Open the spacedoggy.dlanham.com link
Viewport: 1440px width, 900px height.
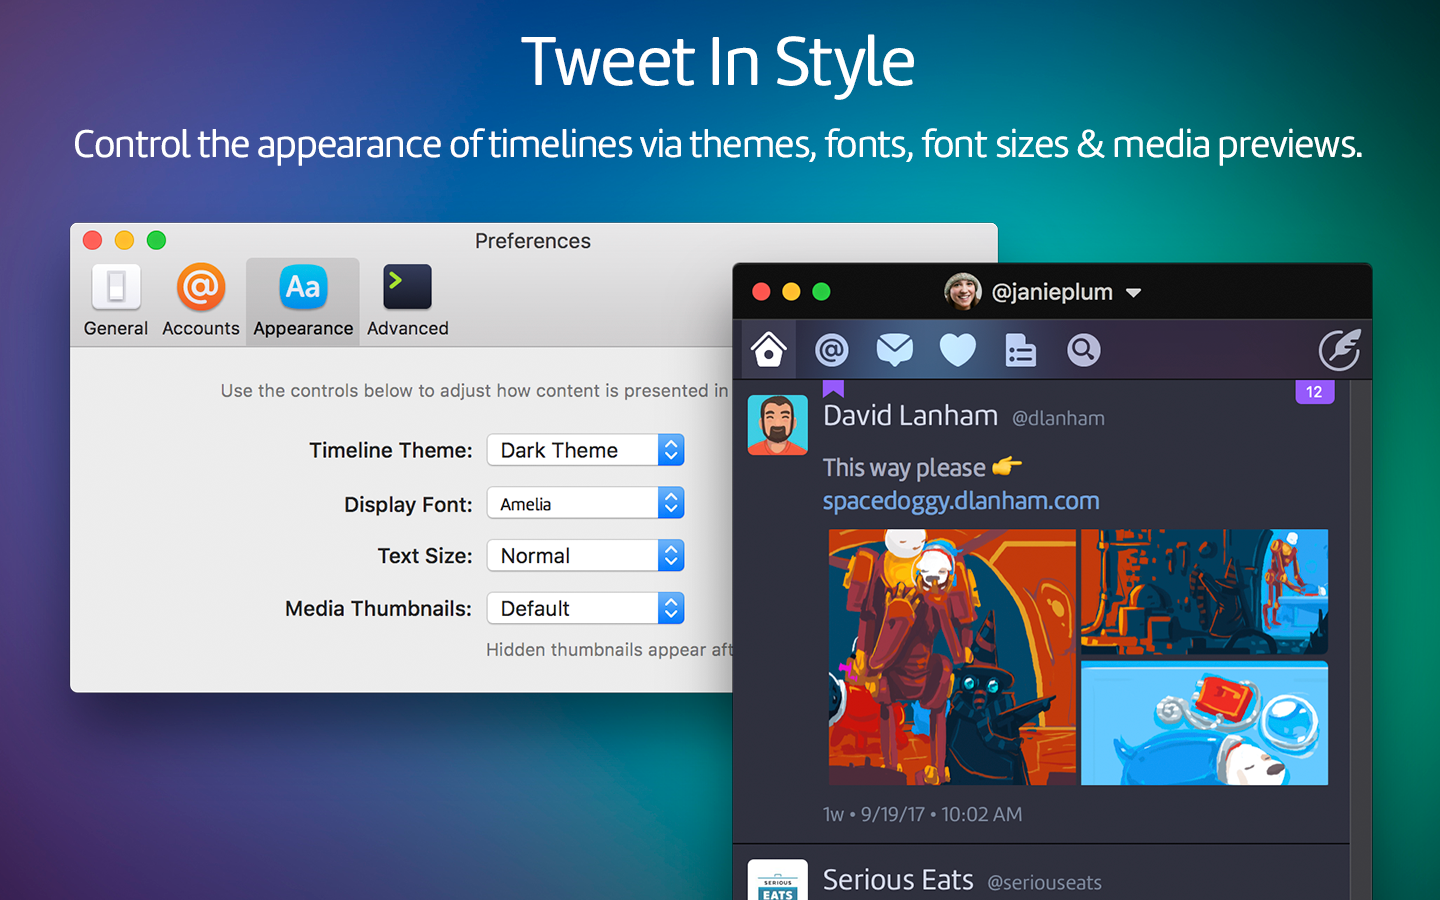point(961,501)
